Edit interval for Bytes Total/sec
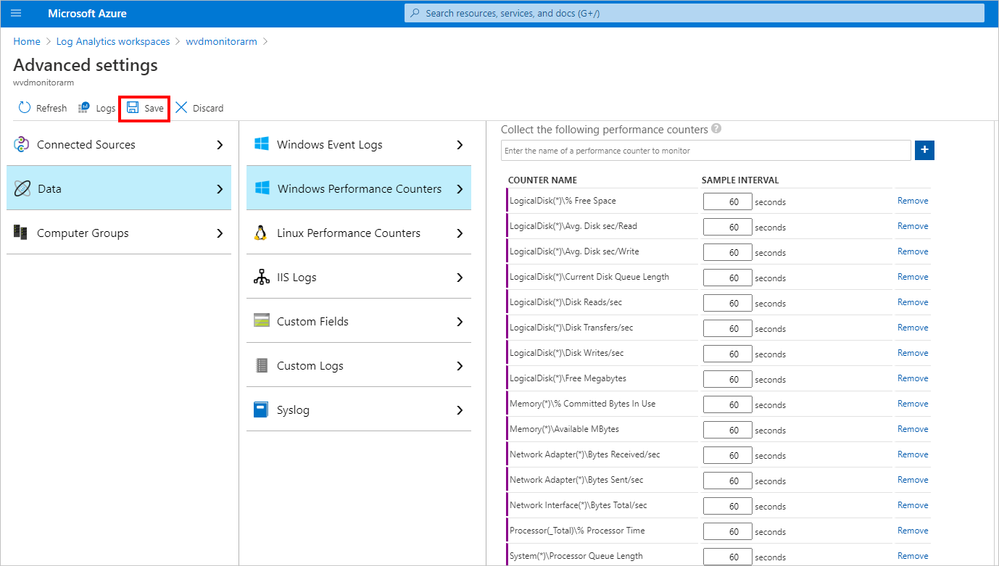The image size is (999, 566). click(x=728, y=506)
